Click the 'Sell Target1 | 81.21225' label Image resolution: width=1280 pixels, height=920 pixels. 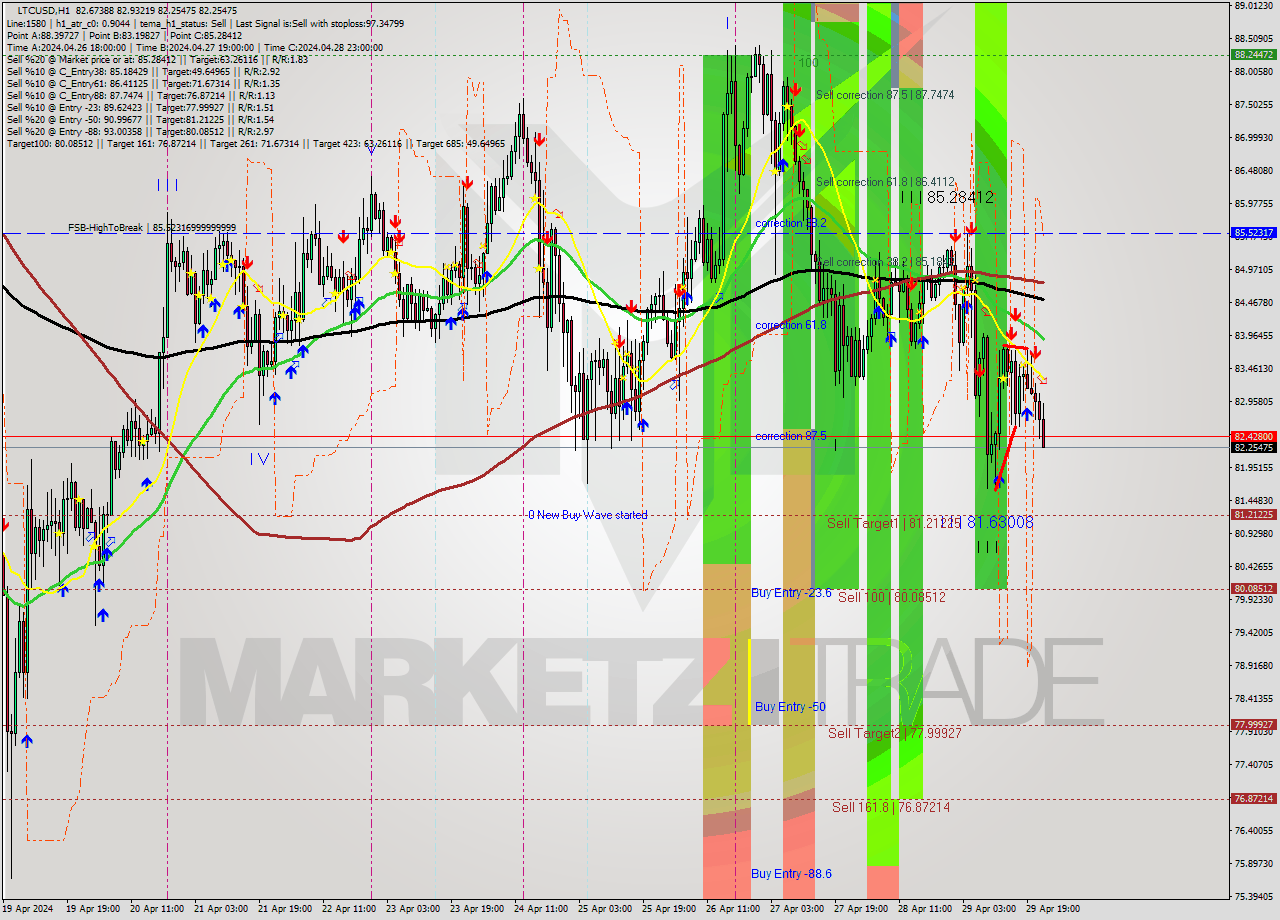(893, 523)
